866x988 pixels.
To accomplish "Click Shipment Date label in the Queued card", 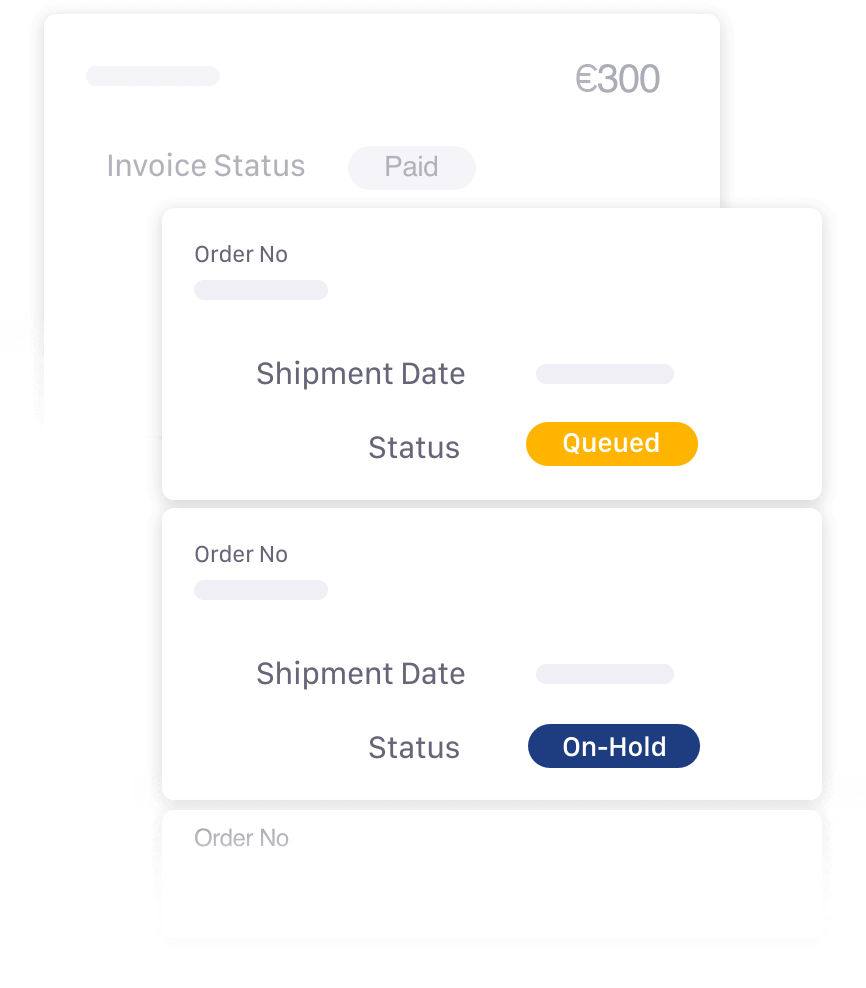I will 360,374.
